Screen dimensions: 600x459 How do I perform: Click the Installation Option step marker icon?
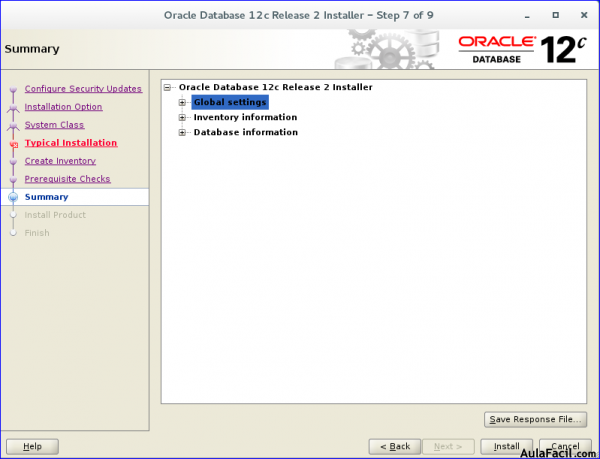13,107
